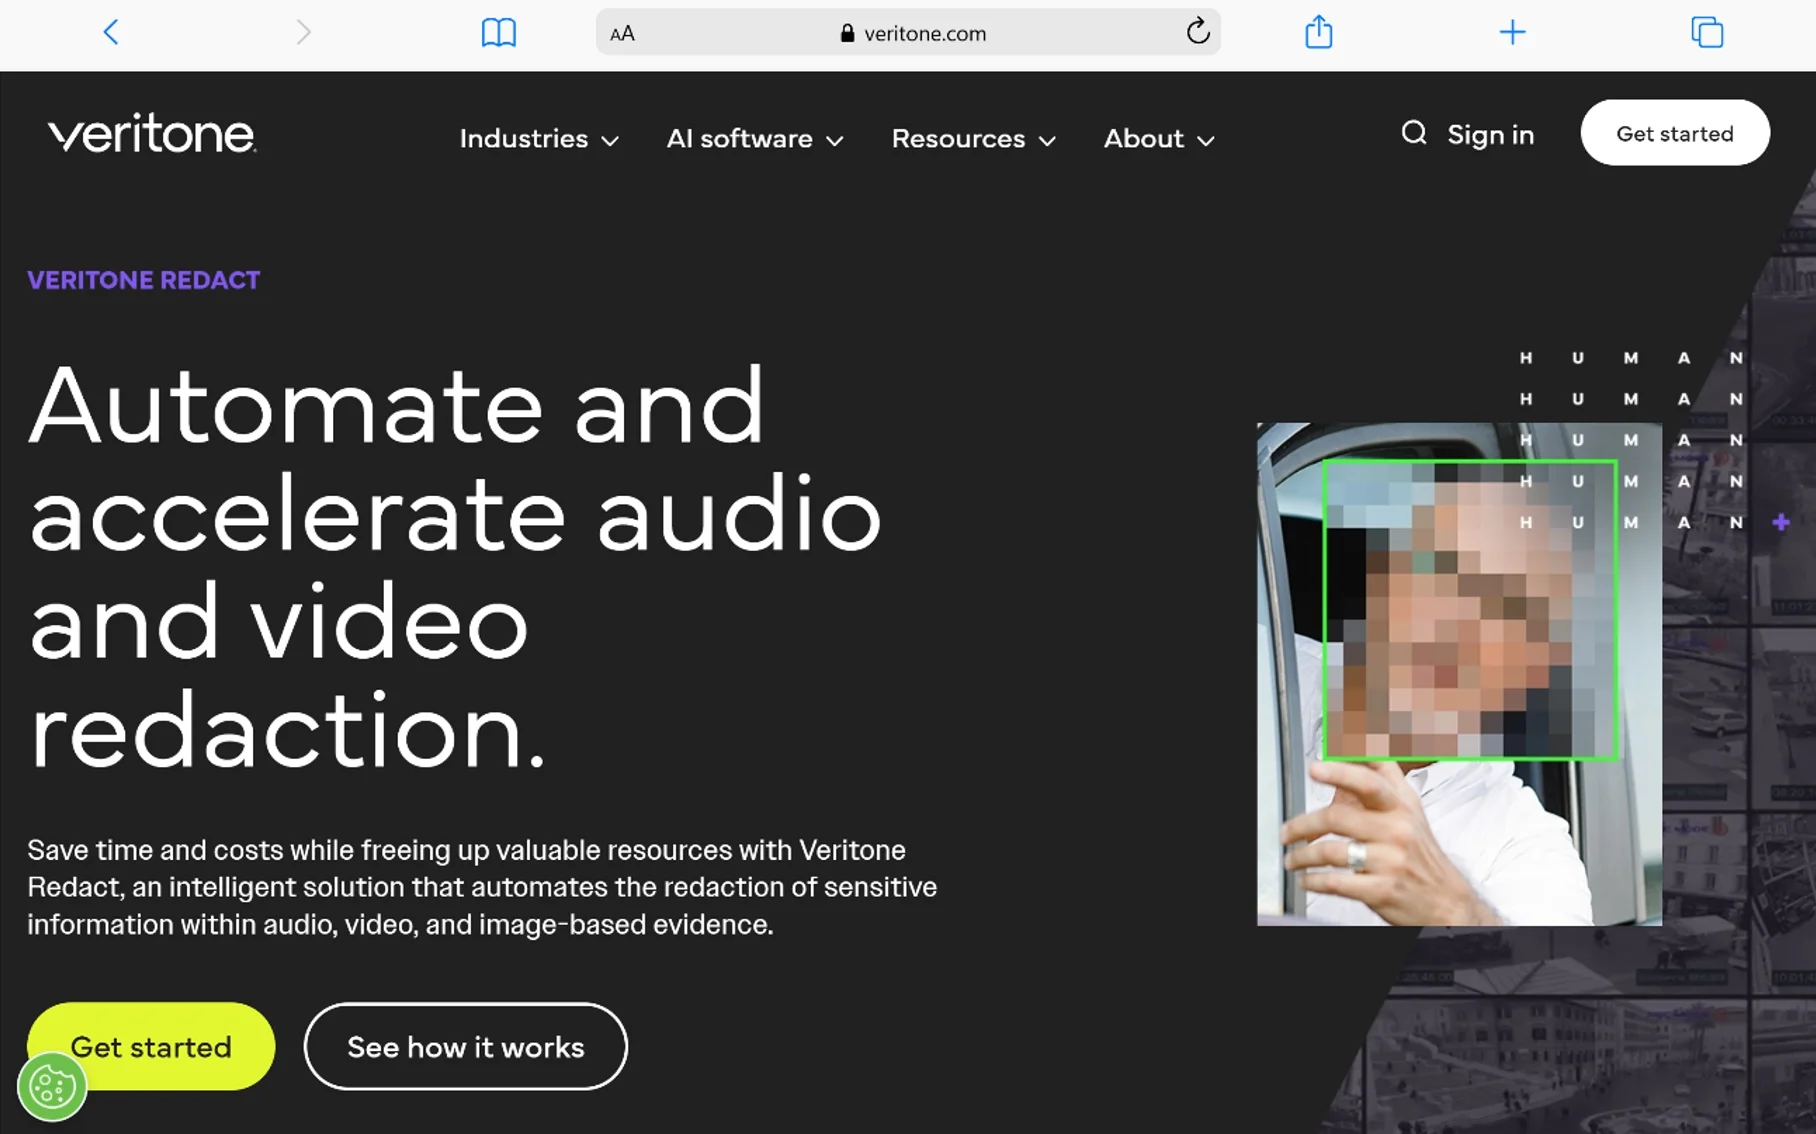Image resolution: width=1816 pixels, height=1134 pixels.
Task: Go back with Safari's back arrow
Action: point(111,32)
